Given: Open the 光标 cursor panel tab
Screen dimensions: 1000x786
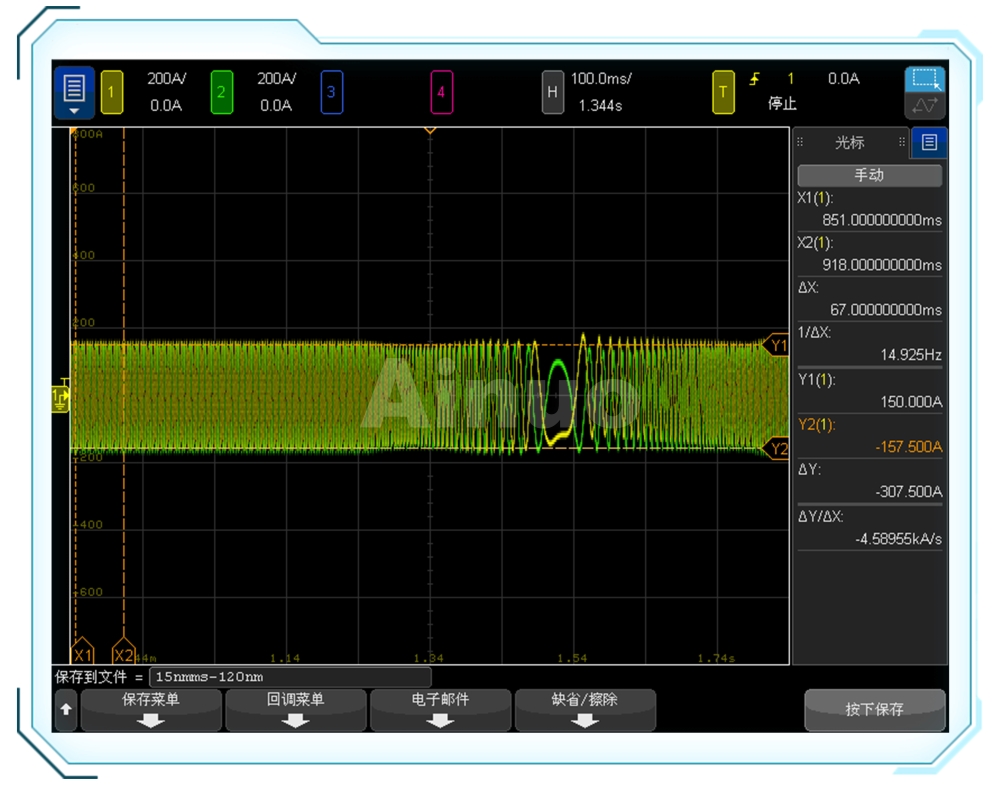Looking at the screenshot, I should (850, 143).
